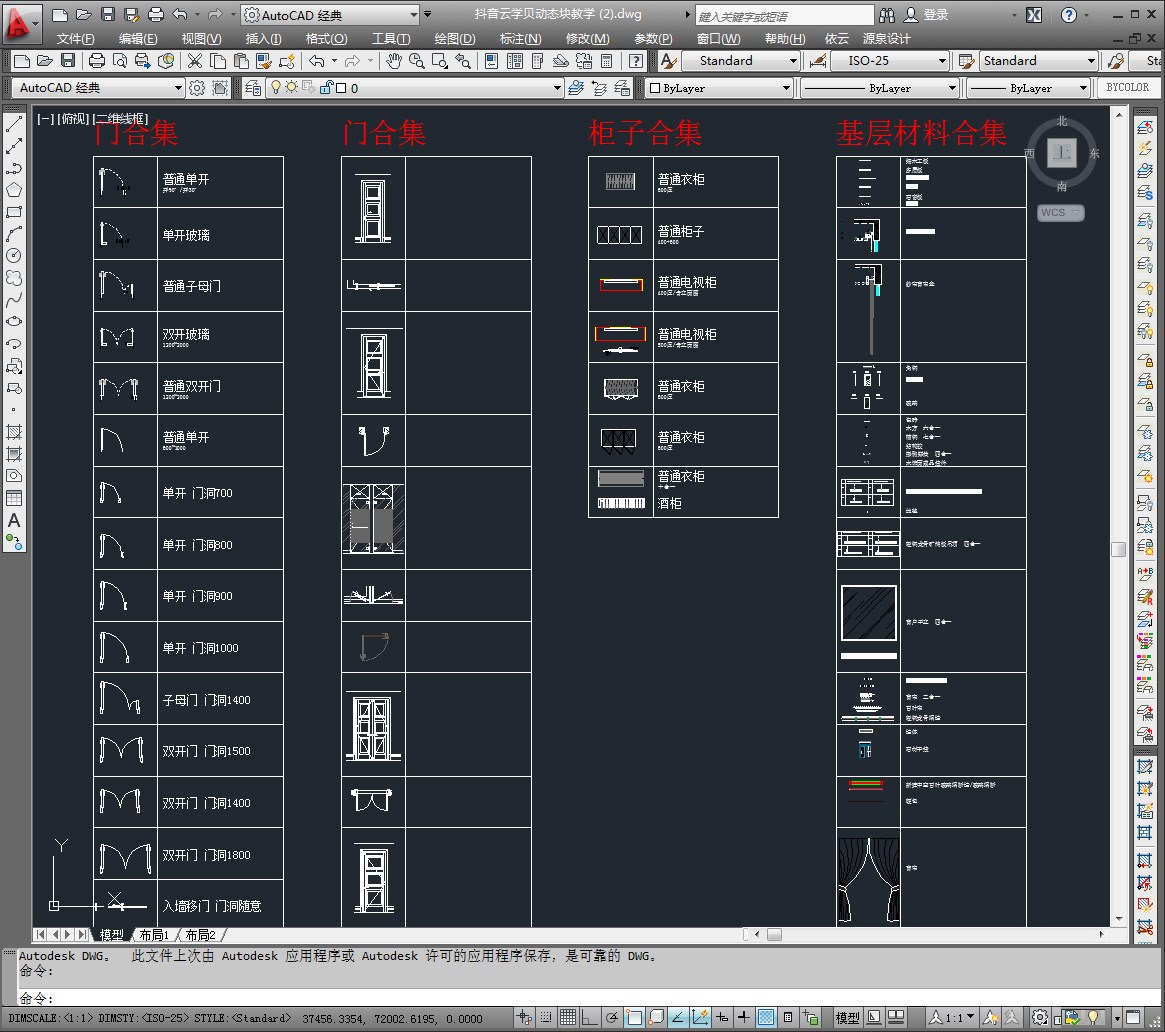1165x1032 pixels.
Task: Open the 绘图(D) menu
Action: click(x=454, y=39)
